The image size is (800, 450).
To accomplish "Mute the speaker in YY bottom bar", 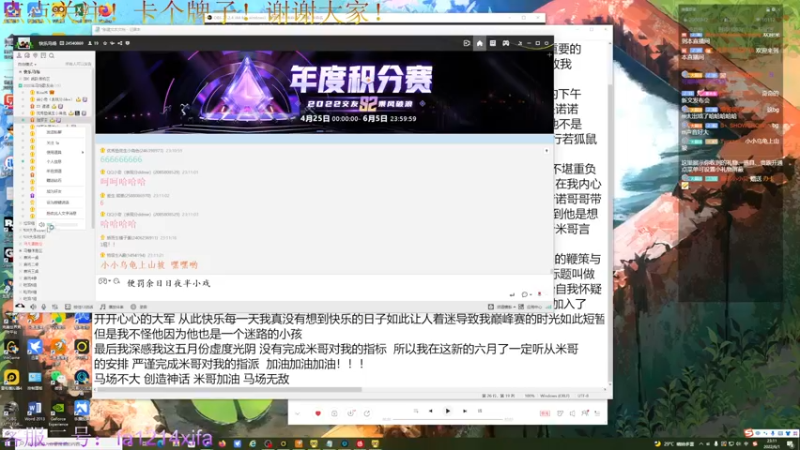I will point(33,307).
